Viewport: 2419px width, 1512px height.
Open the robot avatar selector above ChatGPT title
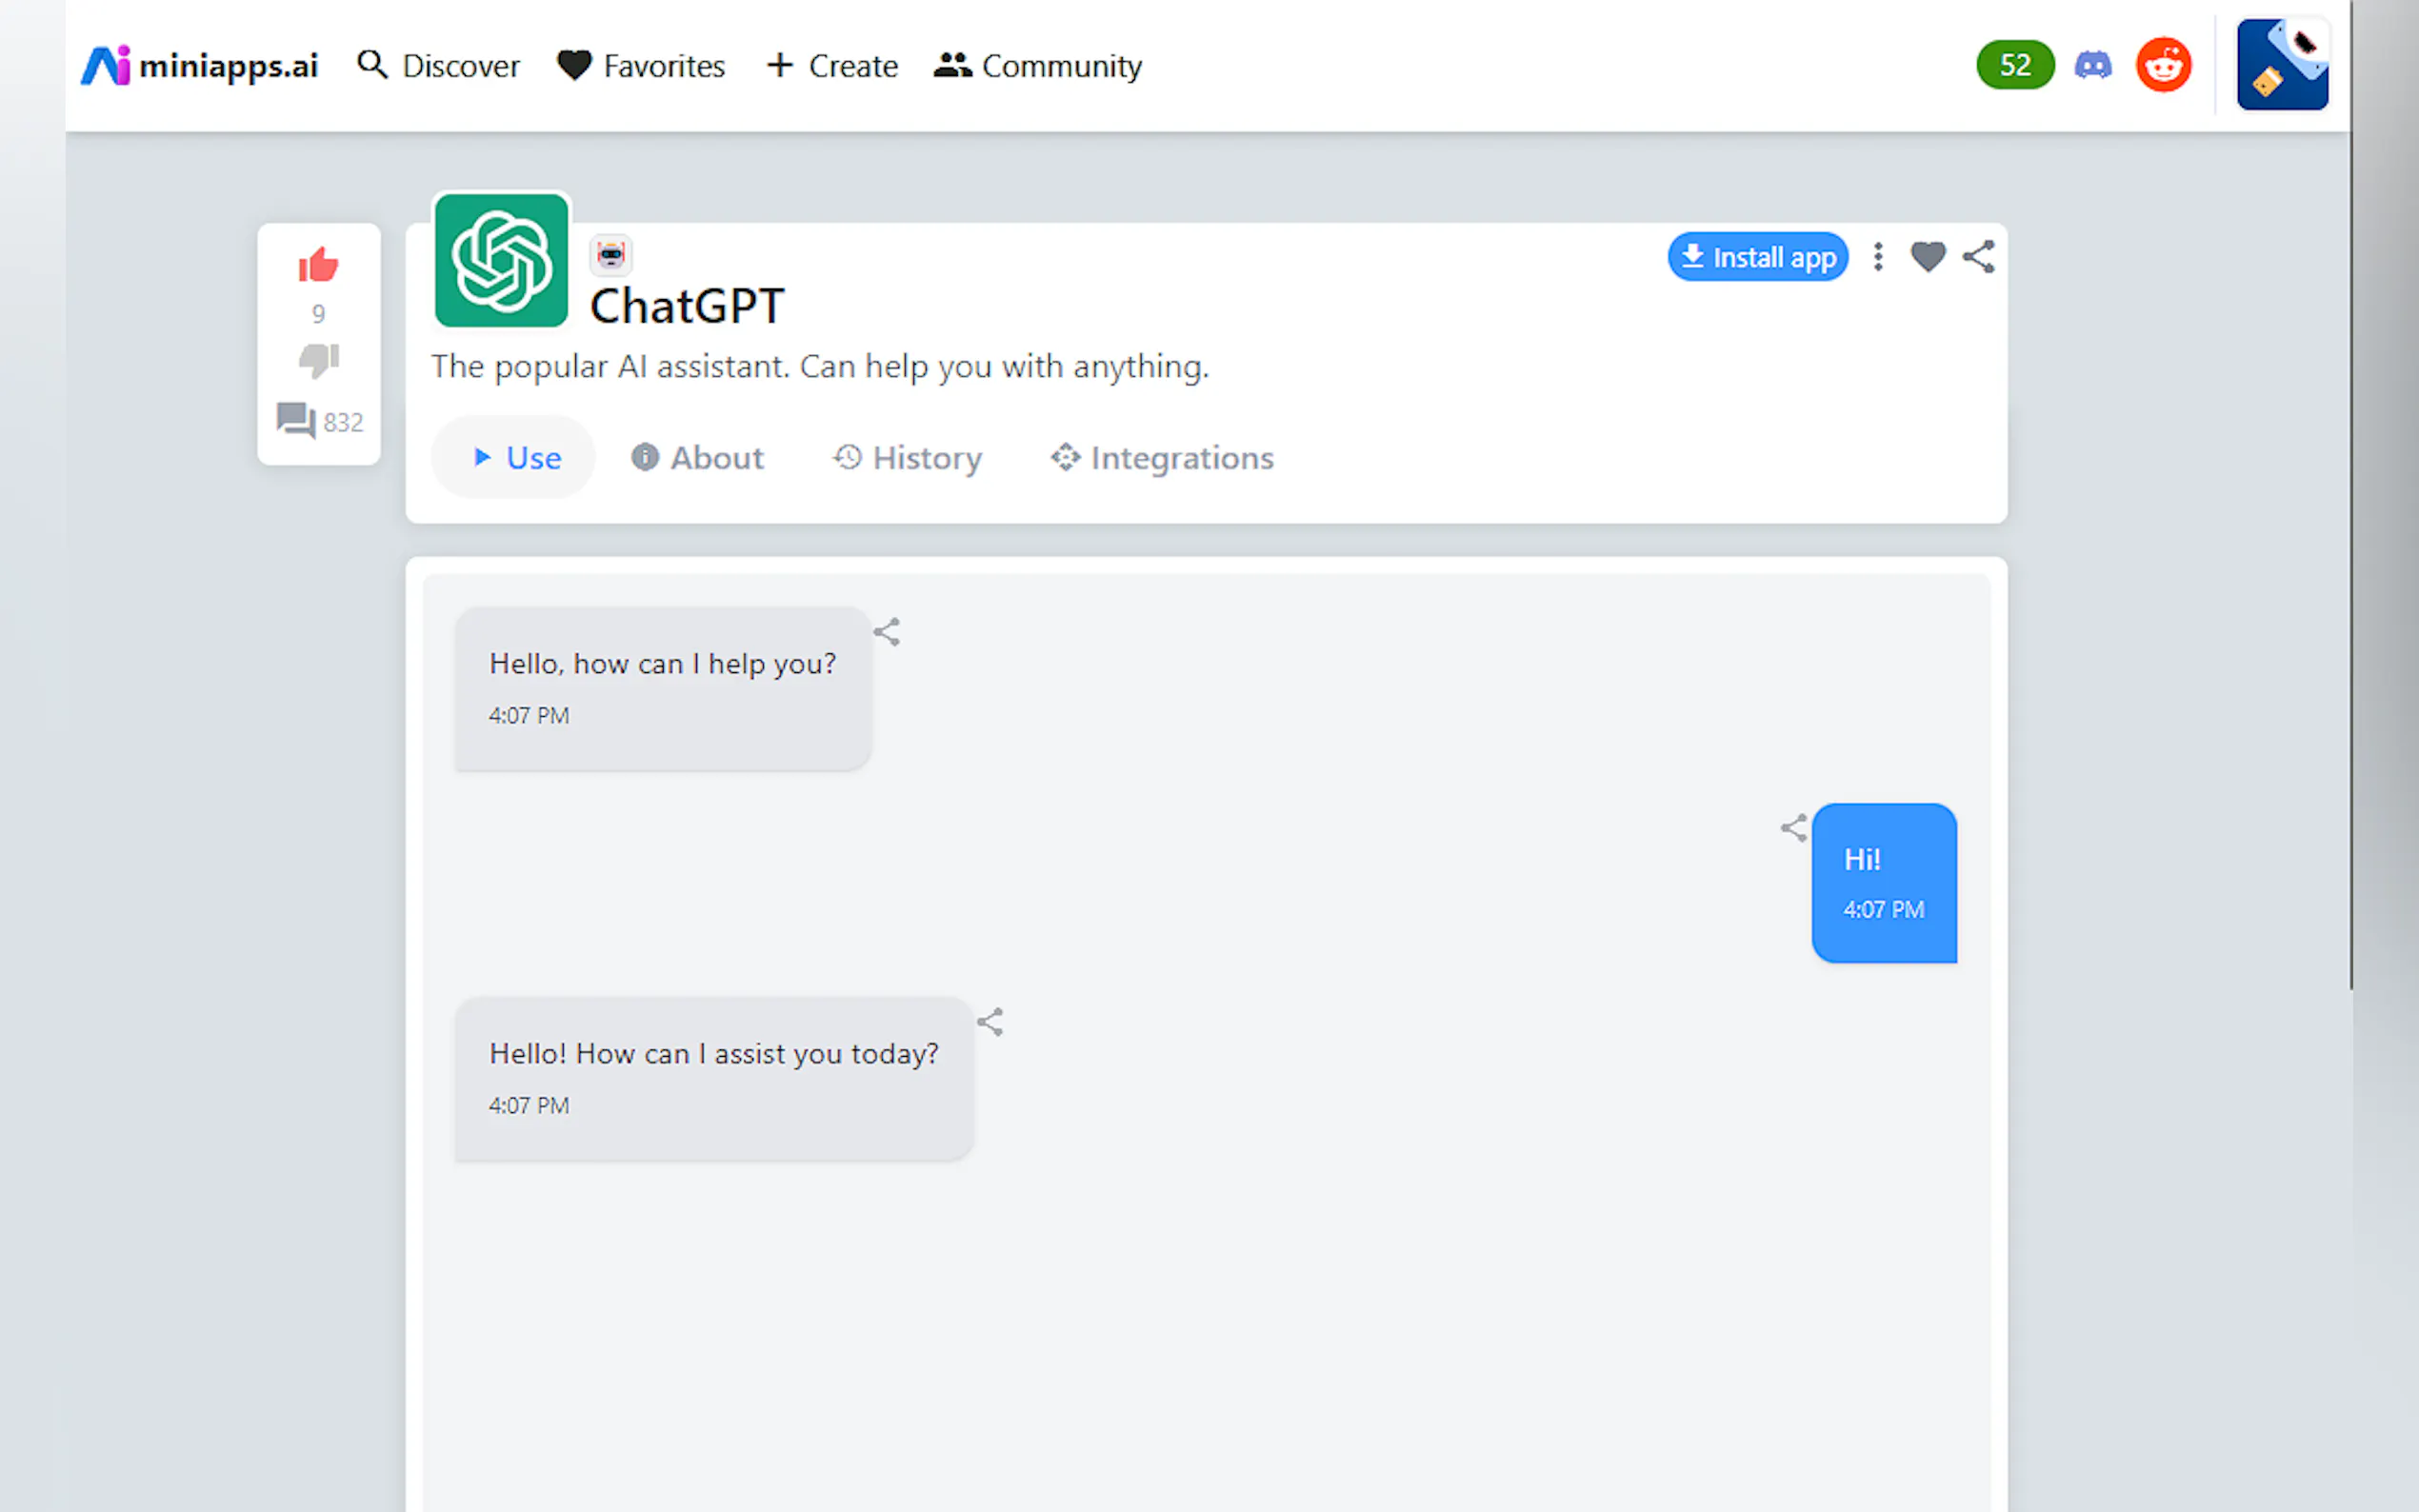pyautogui.click(x=610, y=254)
